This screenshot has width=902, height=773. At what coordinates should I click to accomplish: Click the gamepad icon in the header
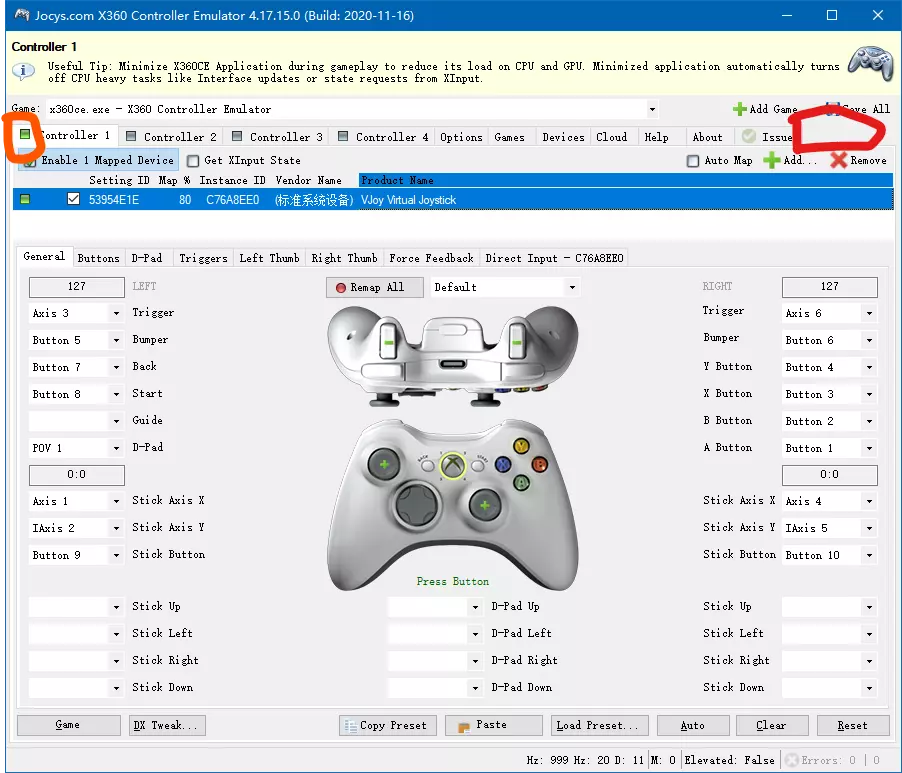[870, 63]
